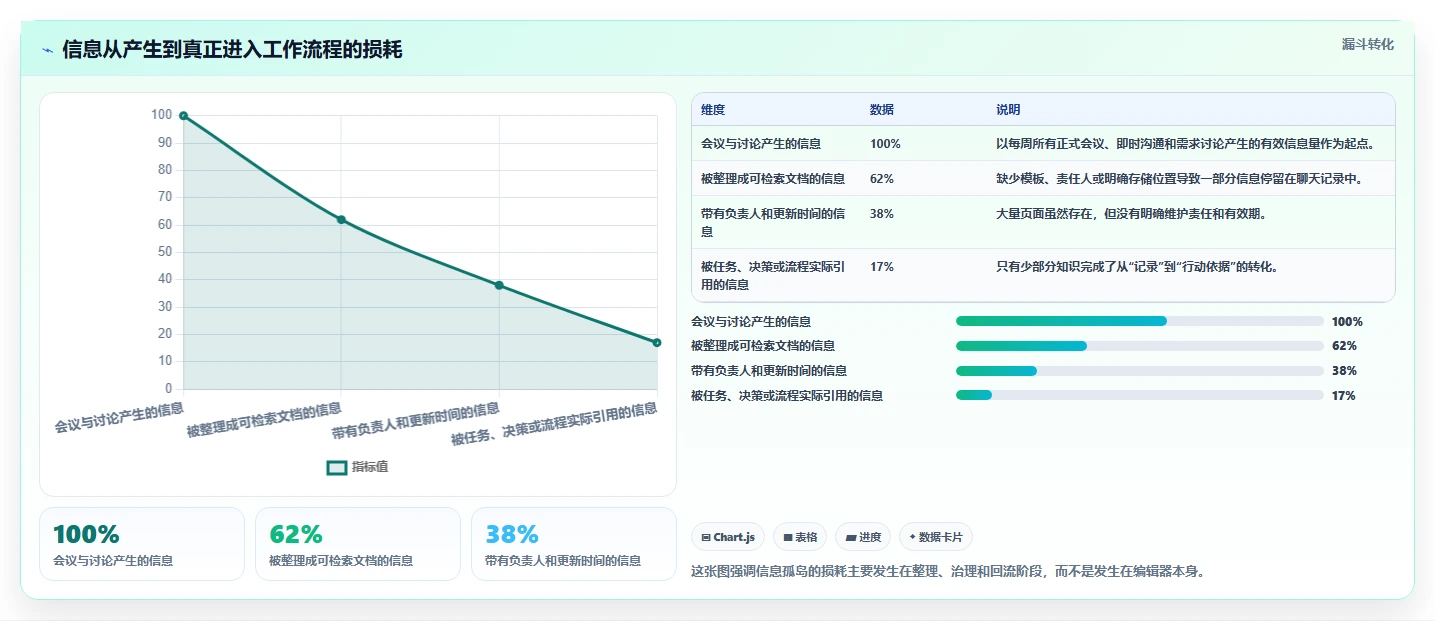The image size is (1435, 621).
Task: Click the description starting 缺少模板、责任人
Action: click(1180, 179)
